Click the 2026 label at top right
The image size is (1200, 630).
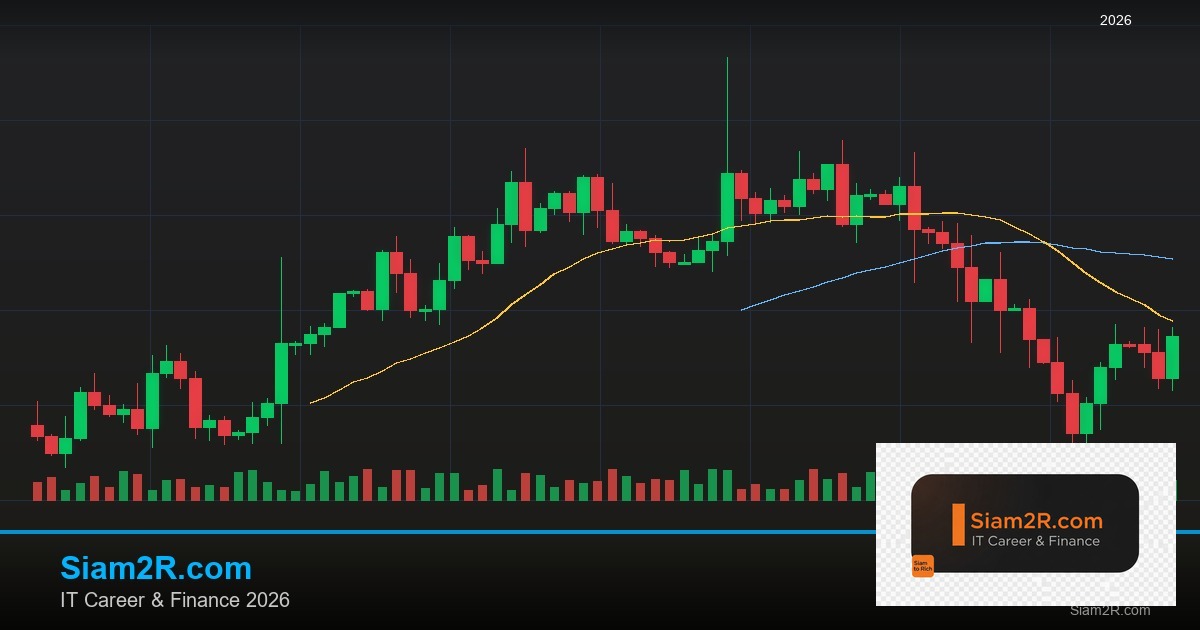pyautogui.click(x=1115, y=20)
